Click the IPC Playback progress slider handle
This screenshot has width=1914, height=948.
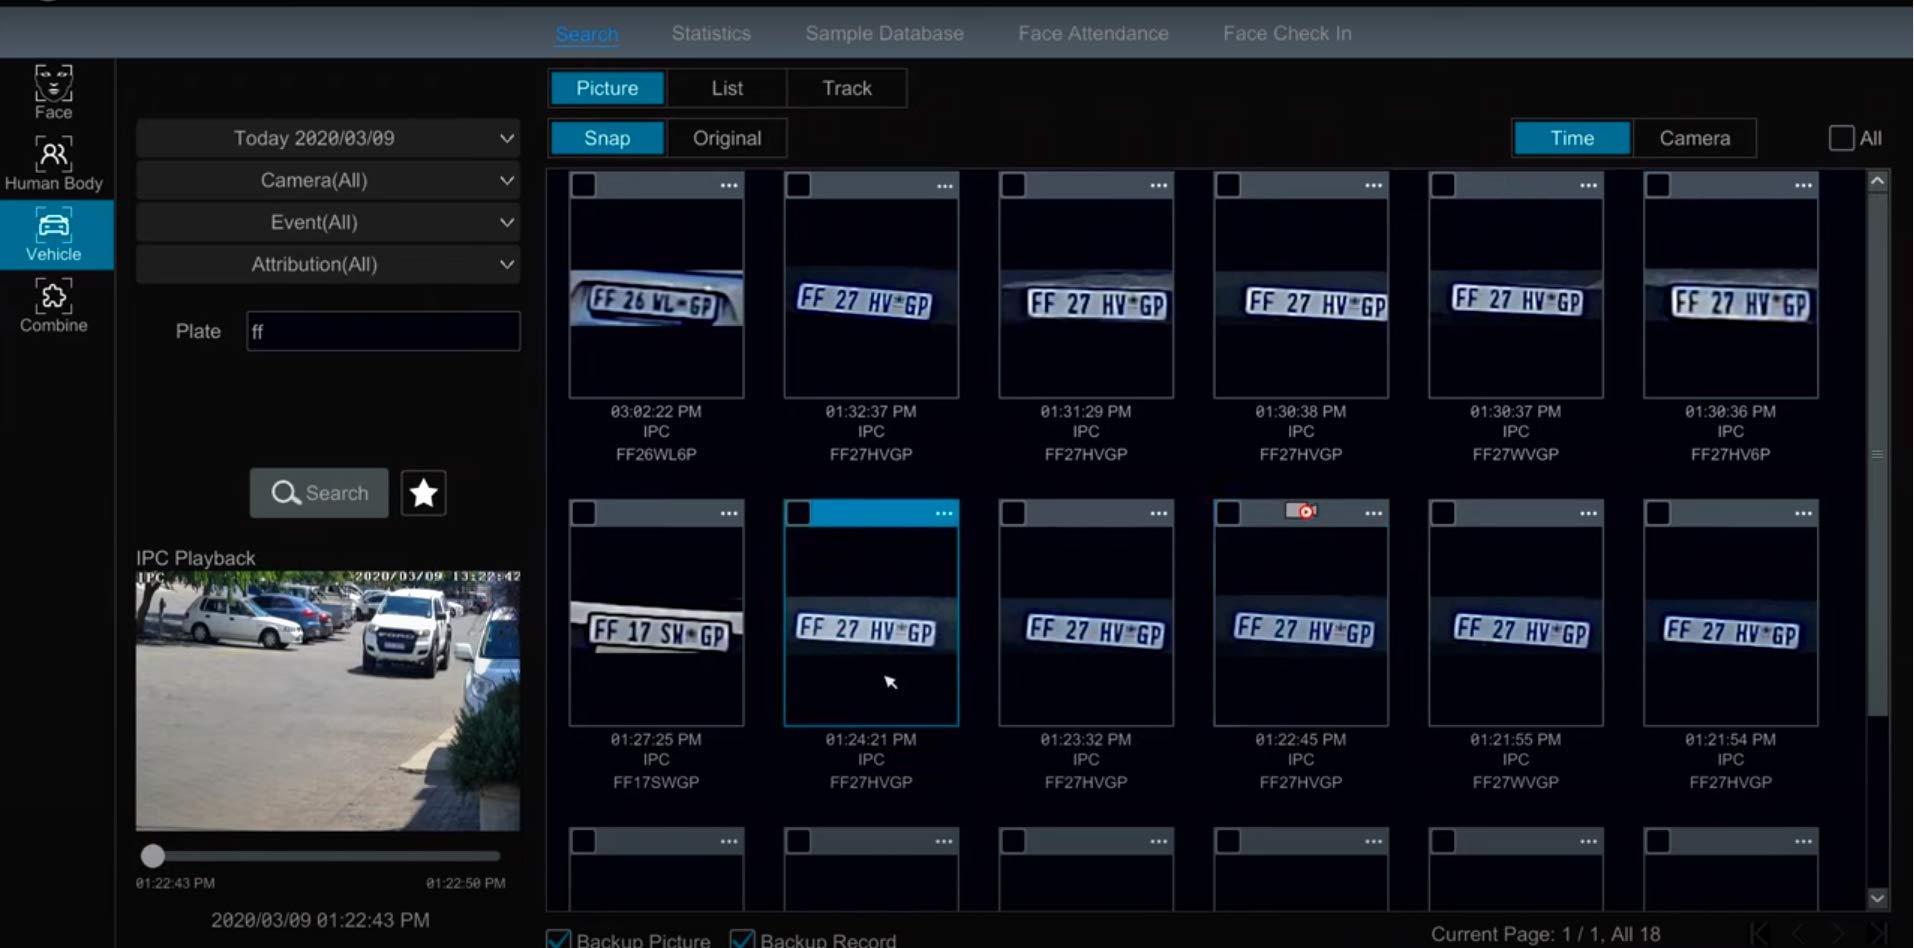coord(152,856)
